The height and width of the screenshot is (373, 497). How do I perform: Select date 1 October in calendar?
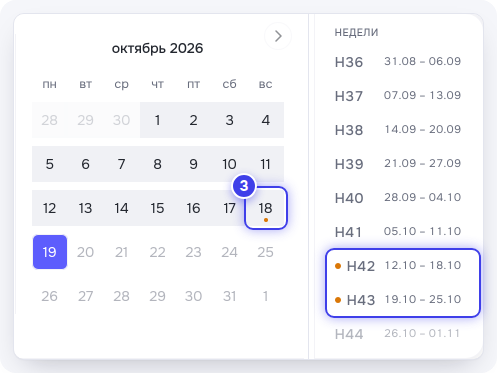point(157,120)
